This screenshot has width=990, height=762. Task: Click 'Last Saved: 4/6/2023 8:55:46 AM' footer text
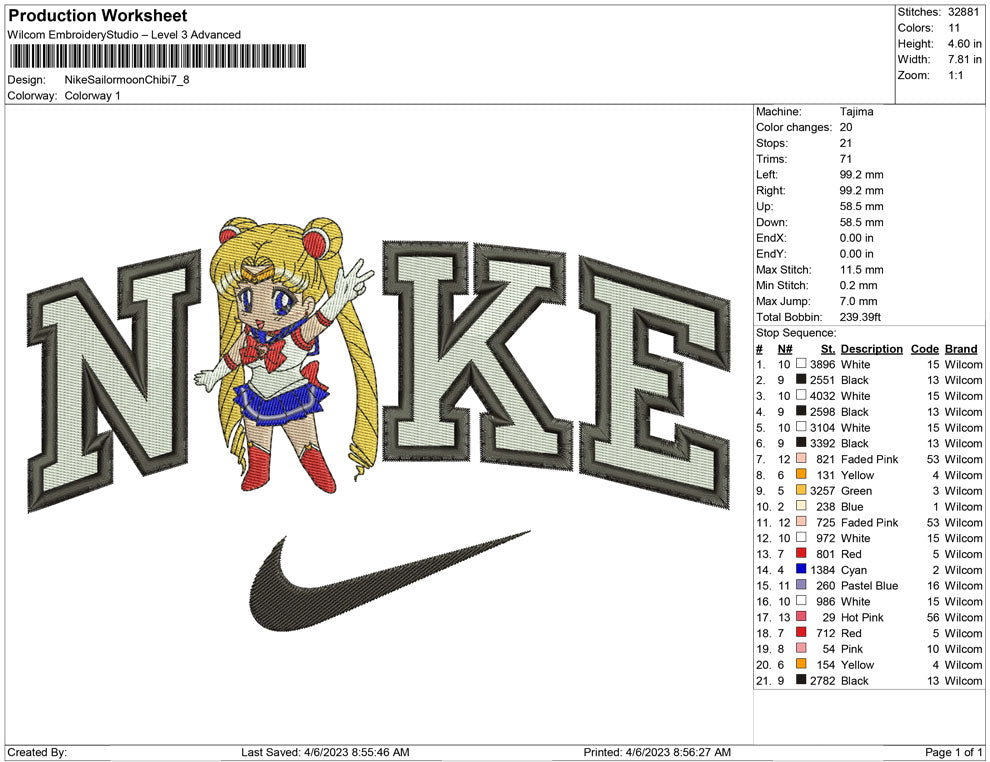pos(325,752)
